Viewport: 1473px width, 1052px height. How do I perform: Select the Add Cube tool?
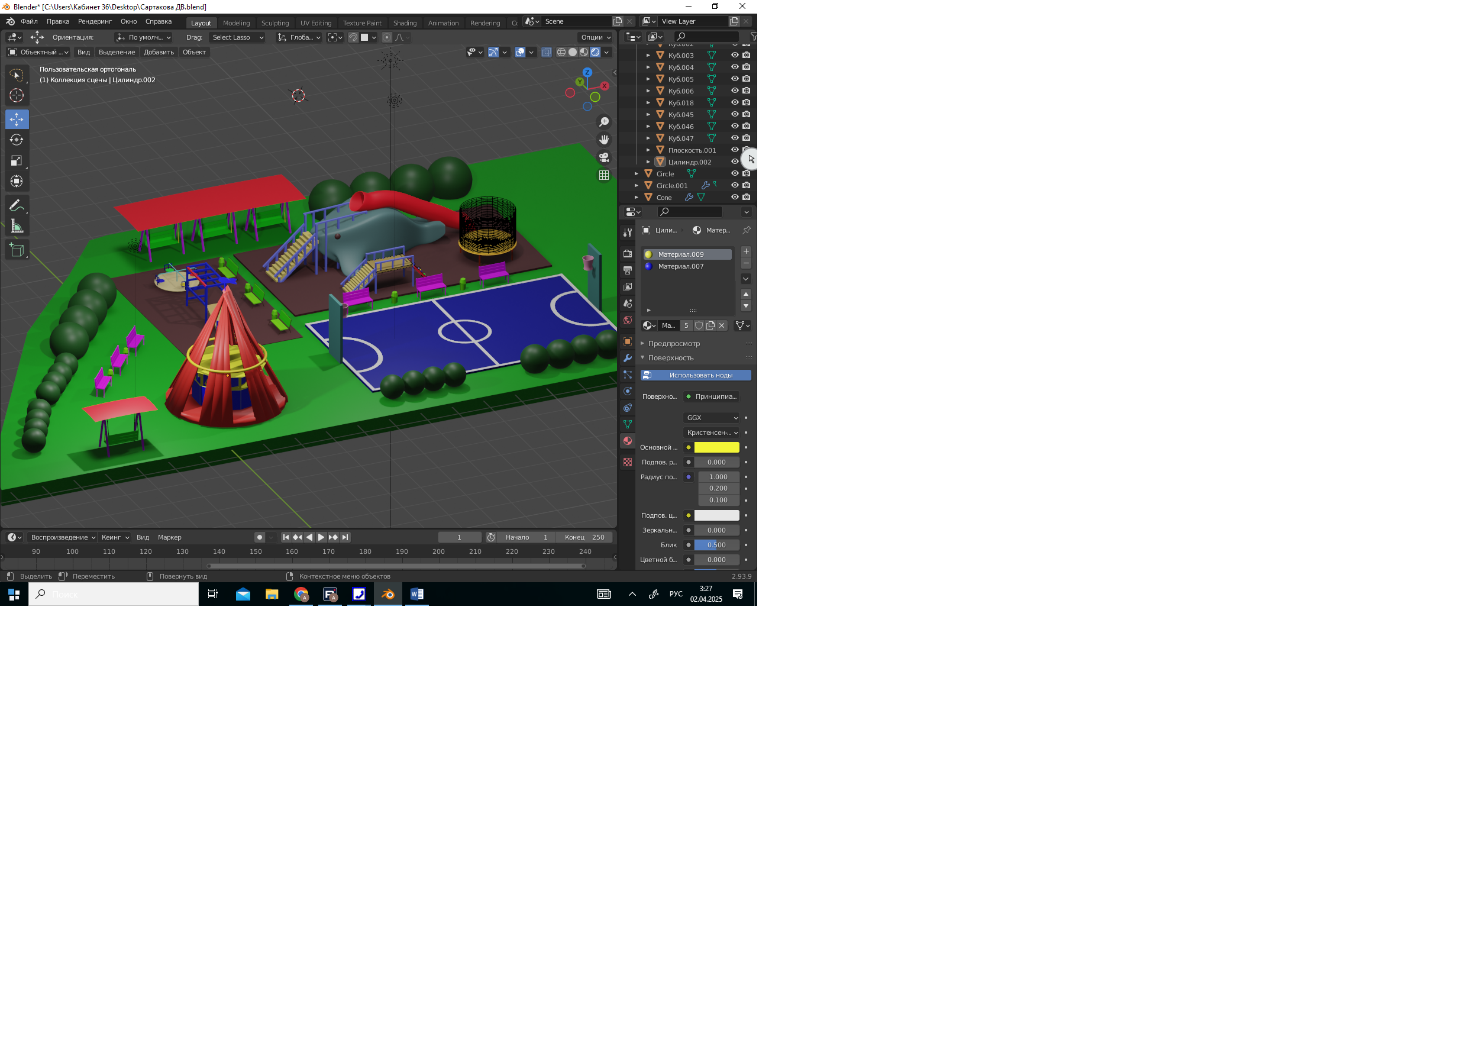coord(17,250)
